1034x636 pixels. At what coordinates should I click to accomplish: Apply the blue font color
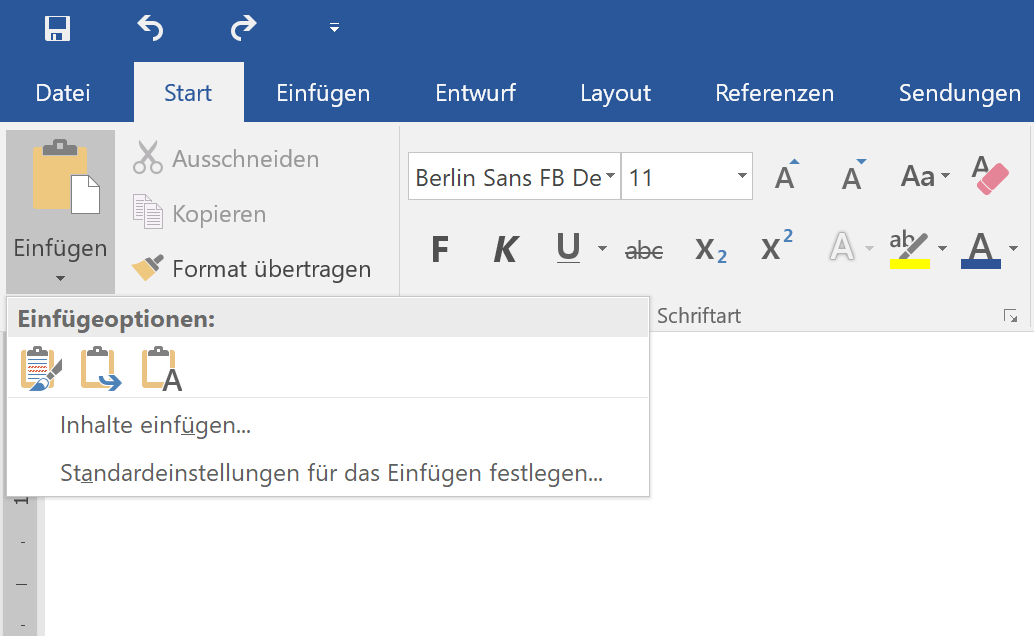(981, 249)
